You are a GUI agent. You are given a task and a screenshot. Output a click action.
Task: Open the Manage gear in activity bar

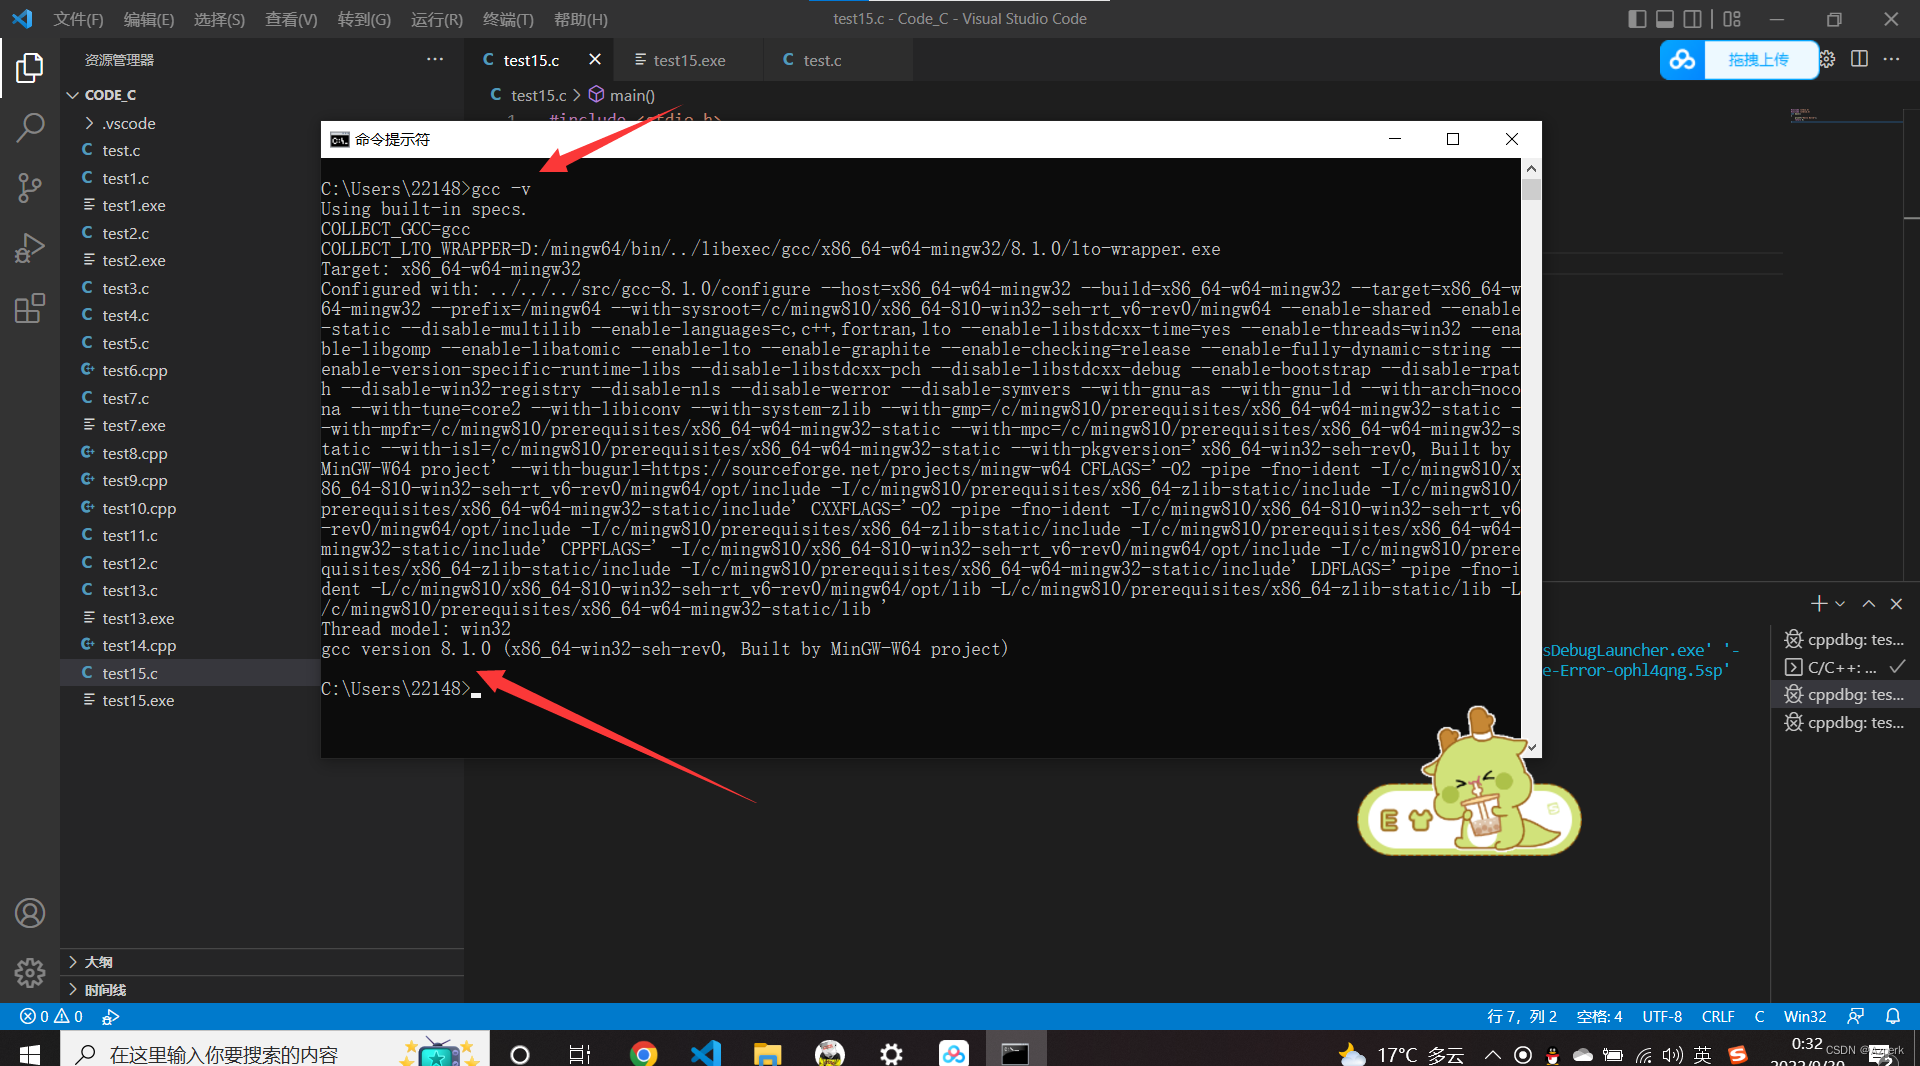point(30,973)
